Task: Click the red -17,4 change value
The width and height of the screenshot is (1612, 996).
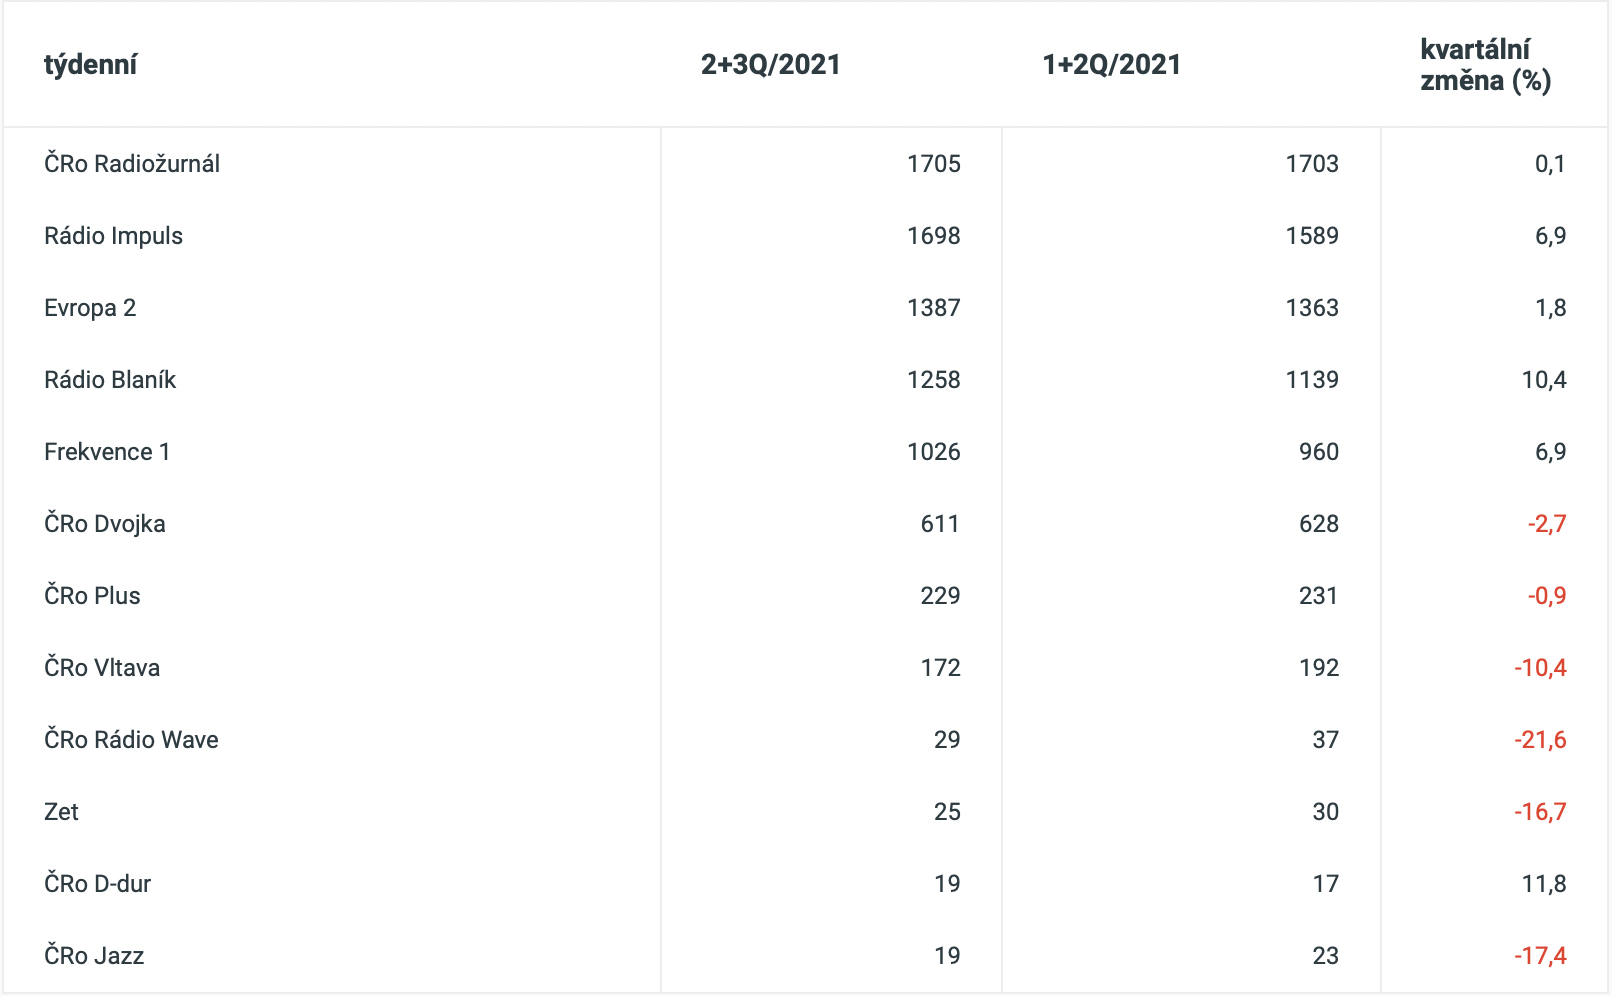Action: pos(1540,956)
